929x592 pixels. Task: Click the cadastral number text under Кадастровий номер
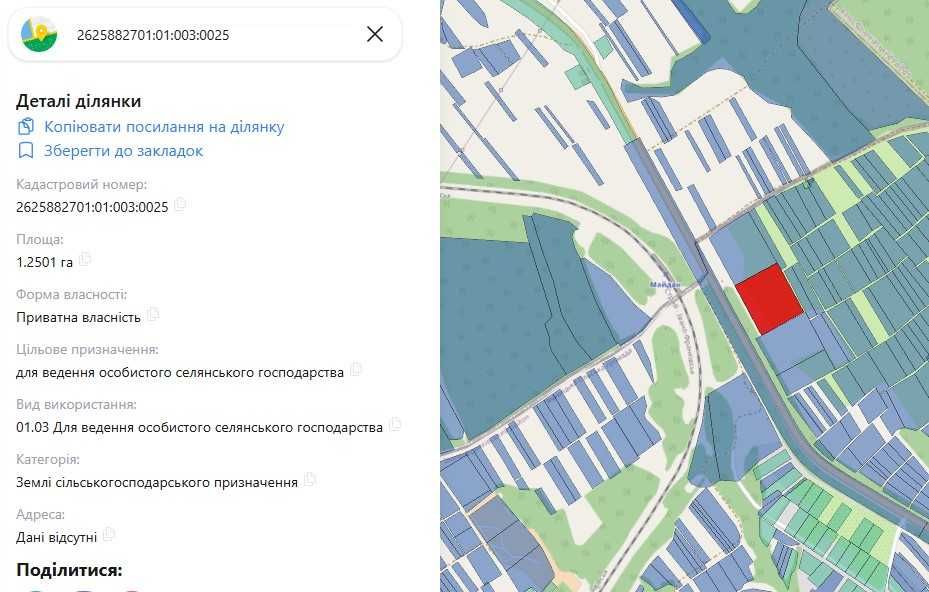point(92,207)
